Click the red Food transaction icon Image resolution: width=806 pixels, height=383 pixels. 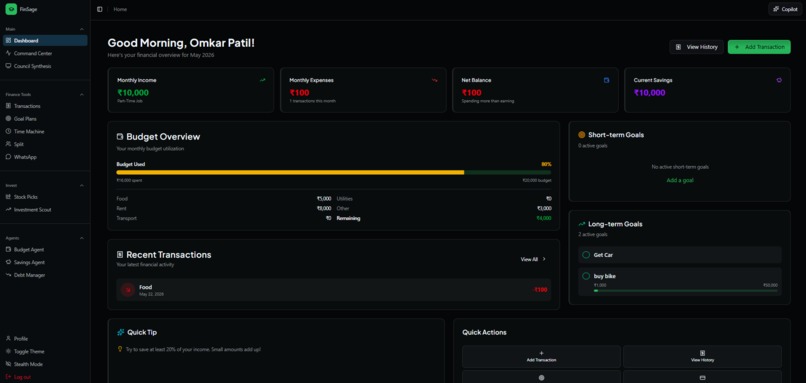coord(128,290)
